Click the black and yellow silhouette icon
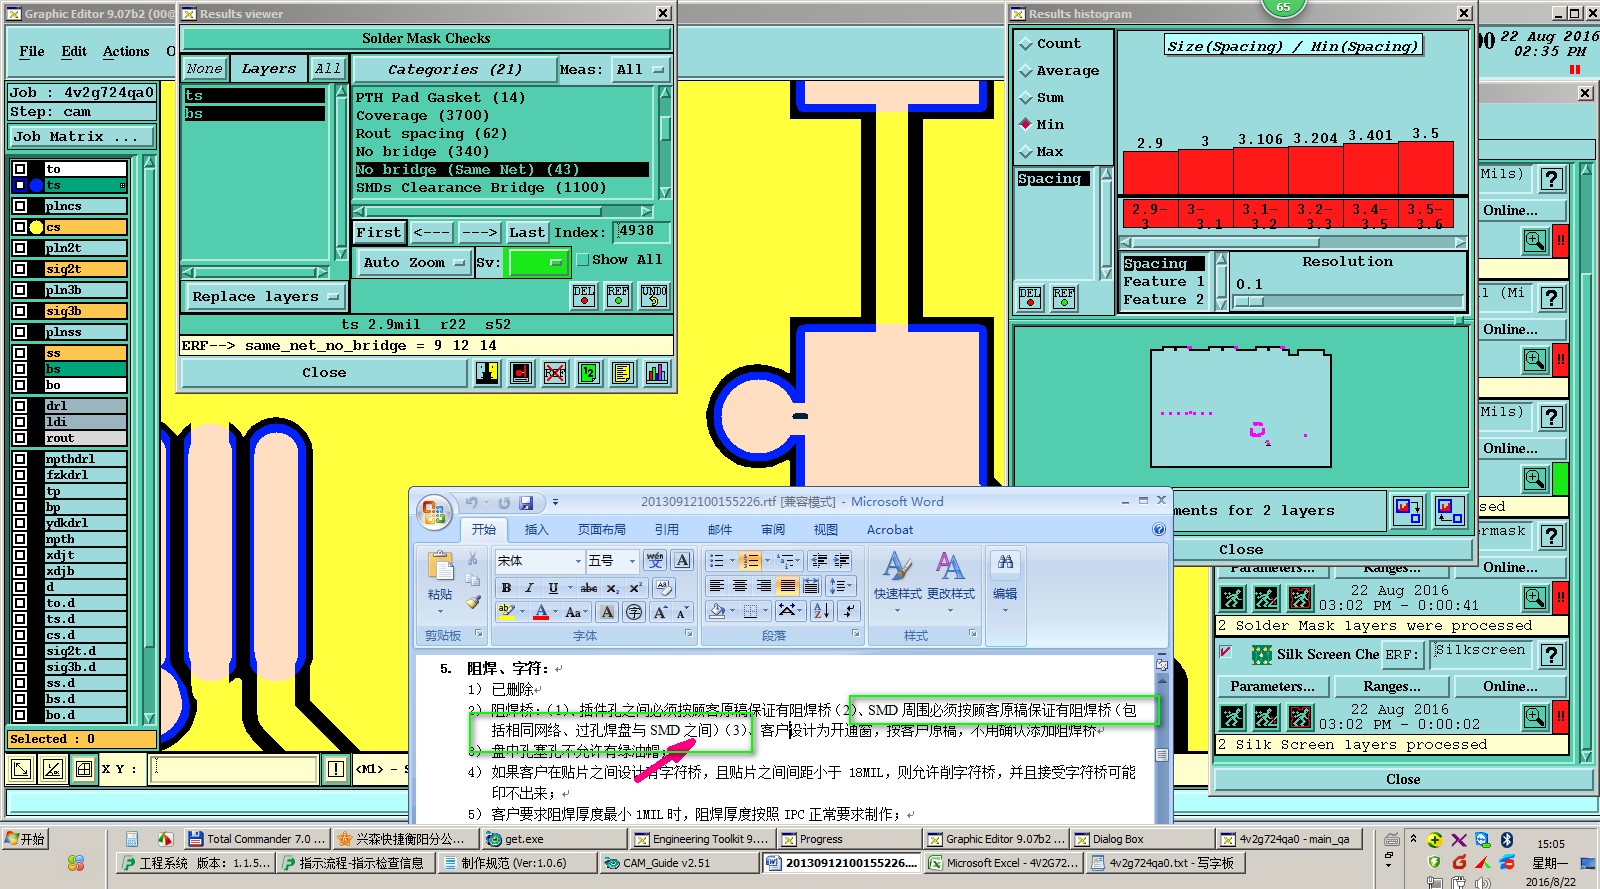 [487, 373]
